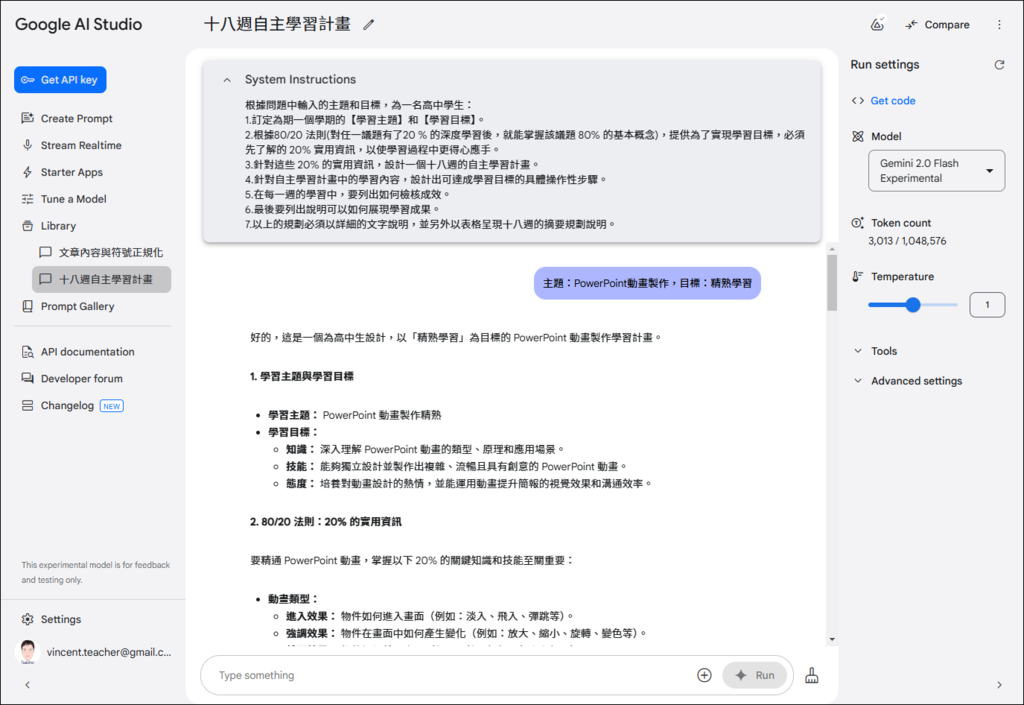Viewport: 1024px width, 705px height.
Task: Click the user account avatar
Action: 27,651
